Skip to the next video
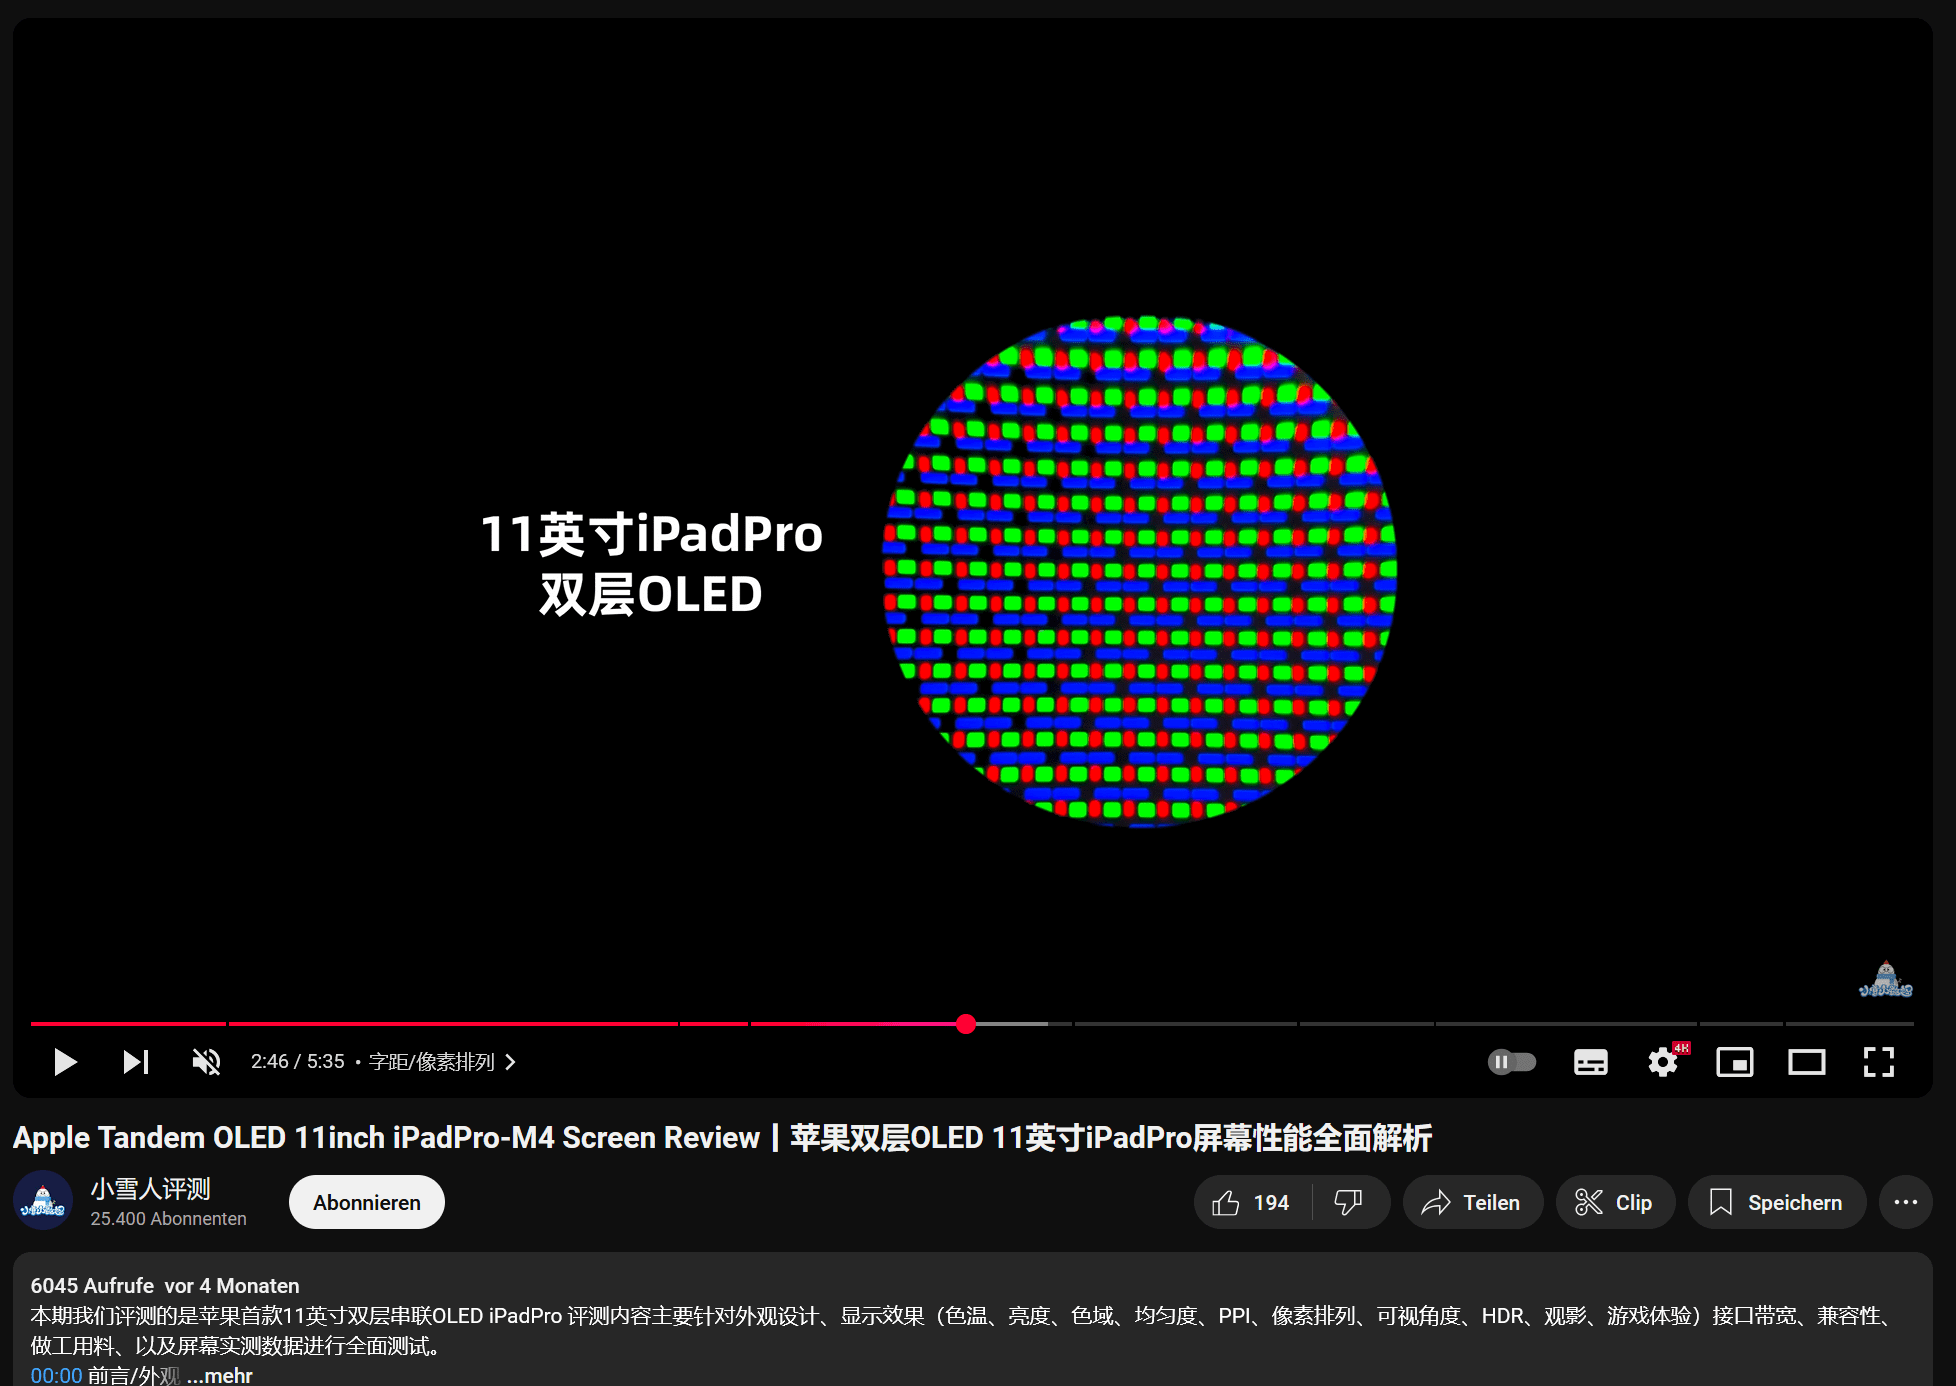1956x1386 pixels. 136,1062
